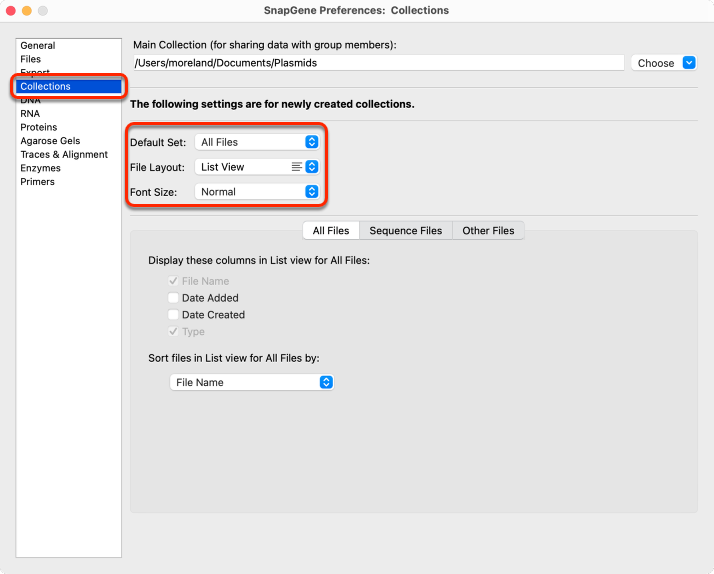Open the Font Size dropdown
This screenshot has width=714, height=574.
point(257,192)
